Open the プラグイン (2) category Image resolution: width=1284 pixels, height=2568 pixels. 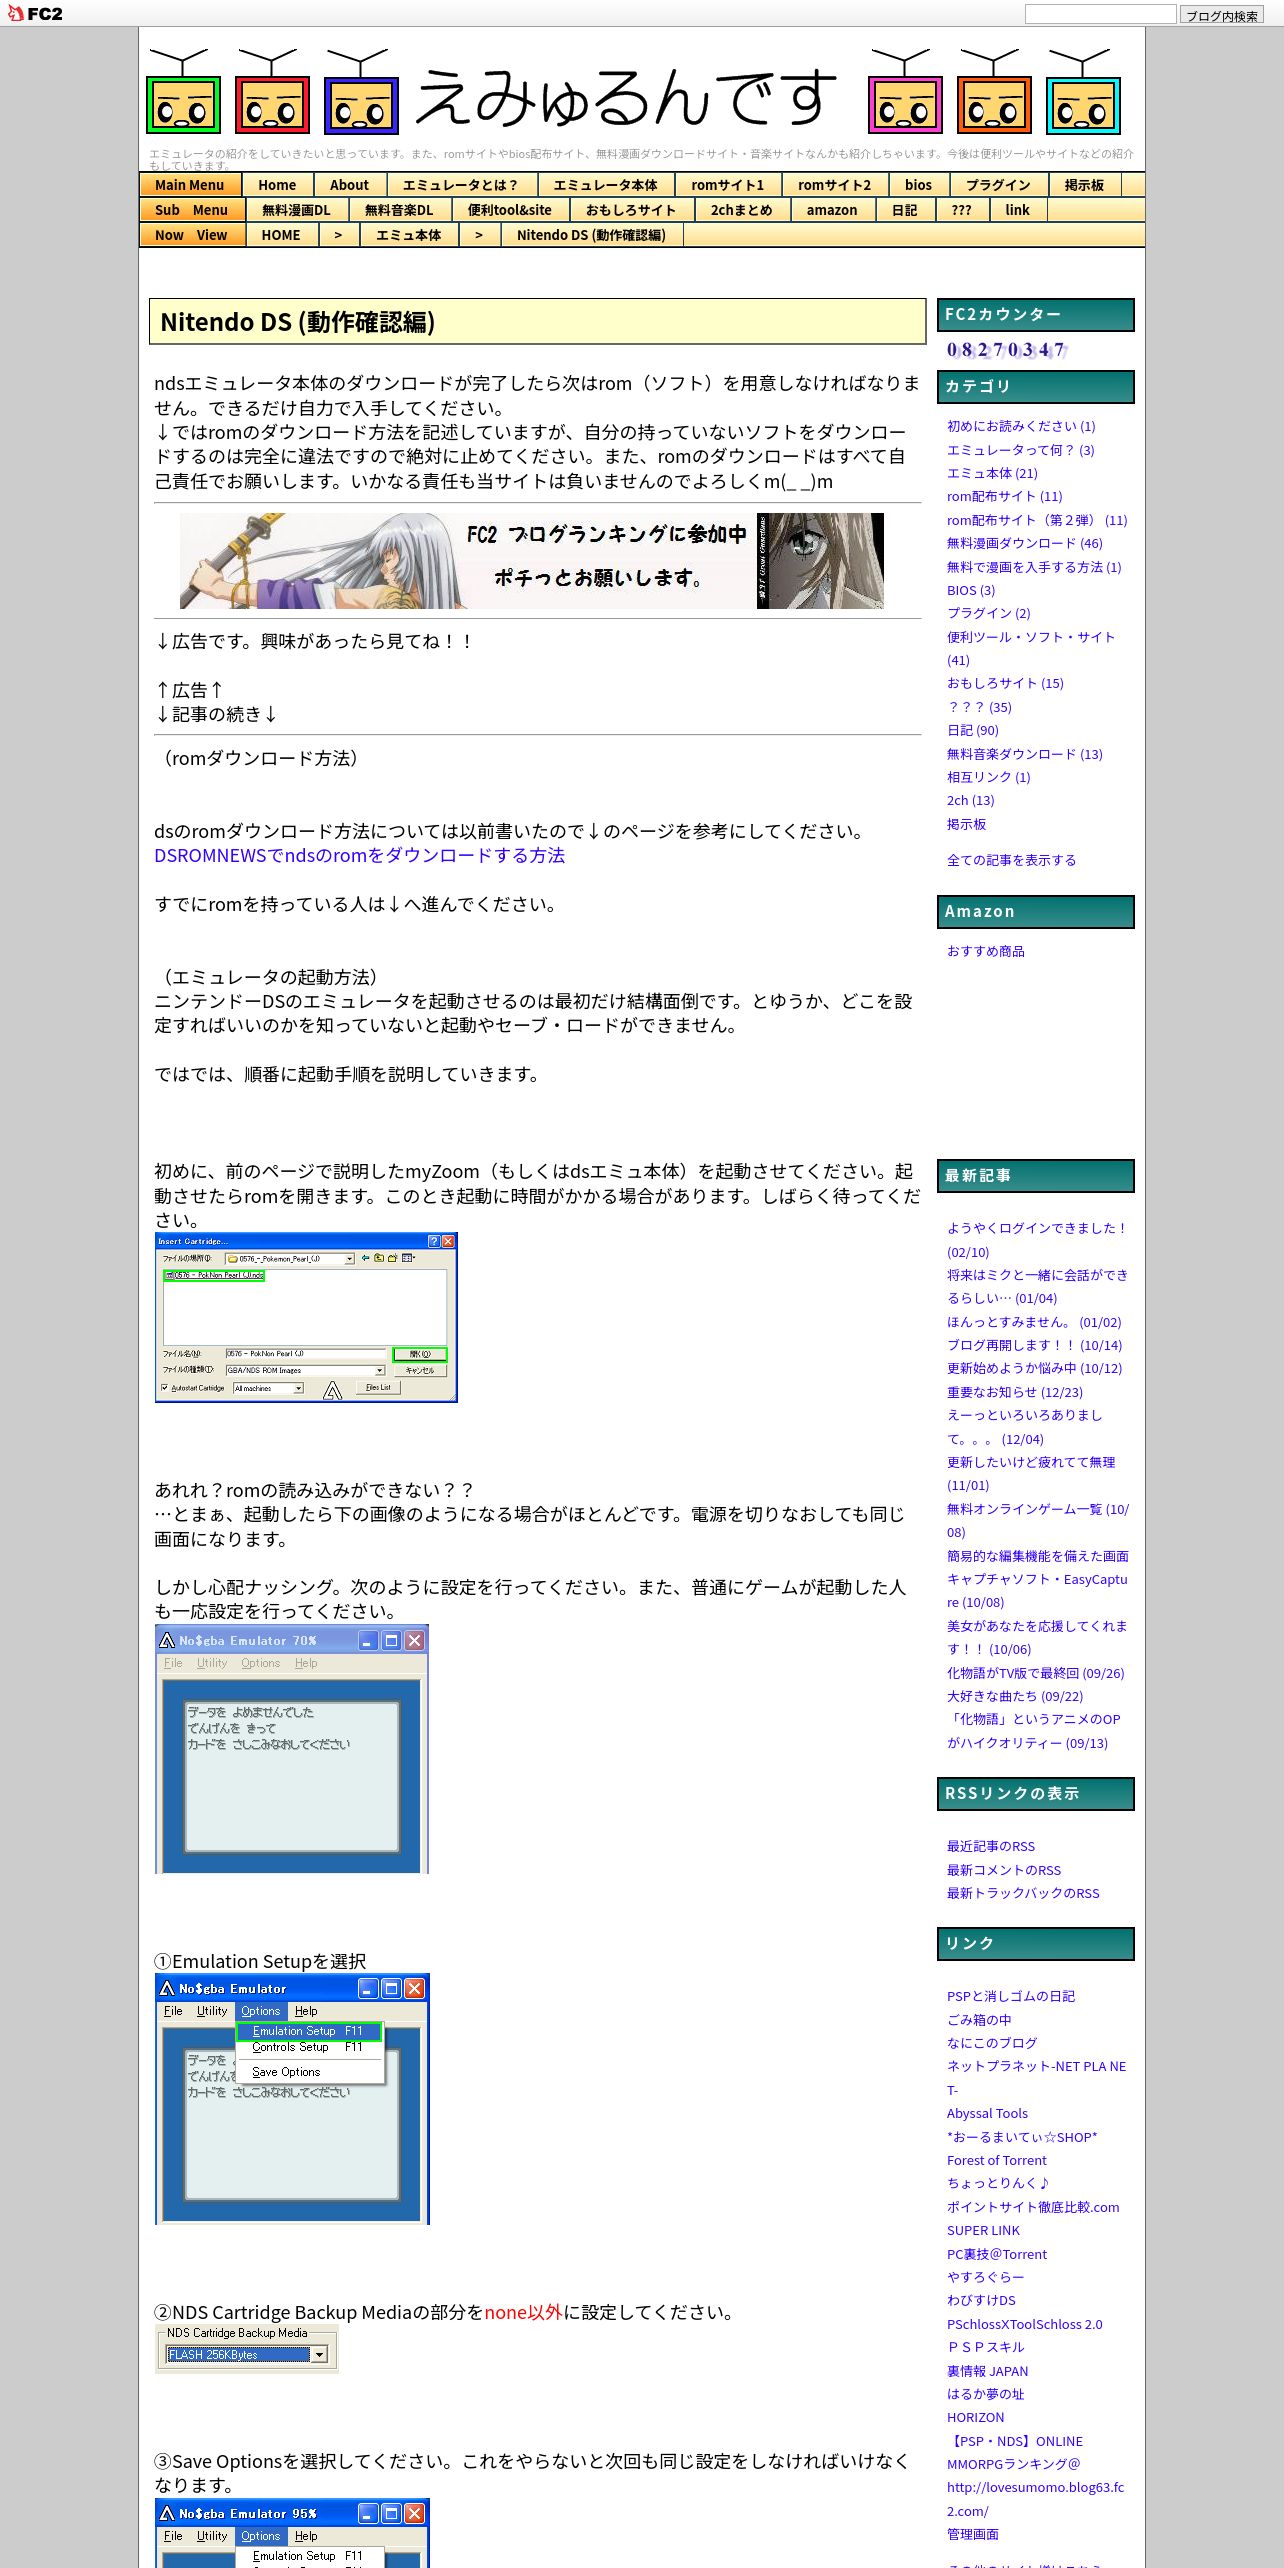click(989, 613)
